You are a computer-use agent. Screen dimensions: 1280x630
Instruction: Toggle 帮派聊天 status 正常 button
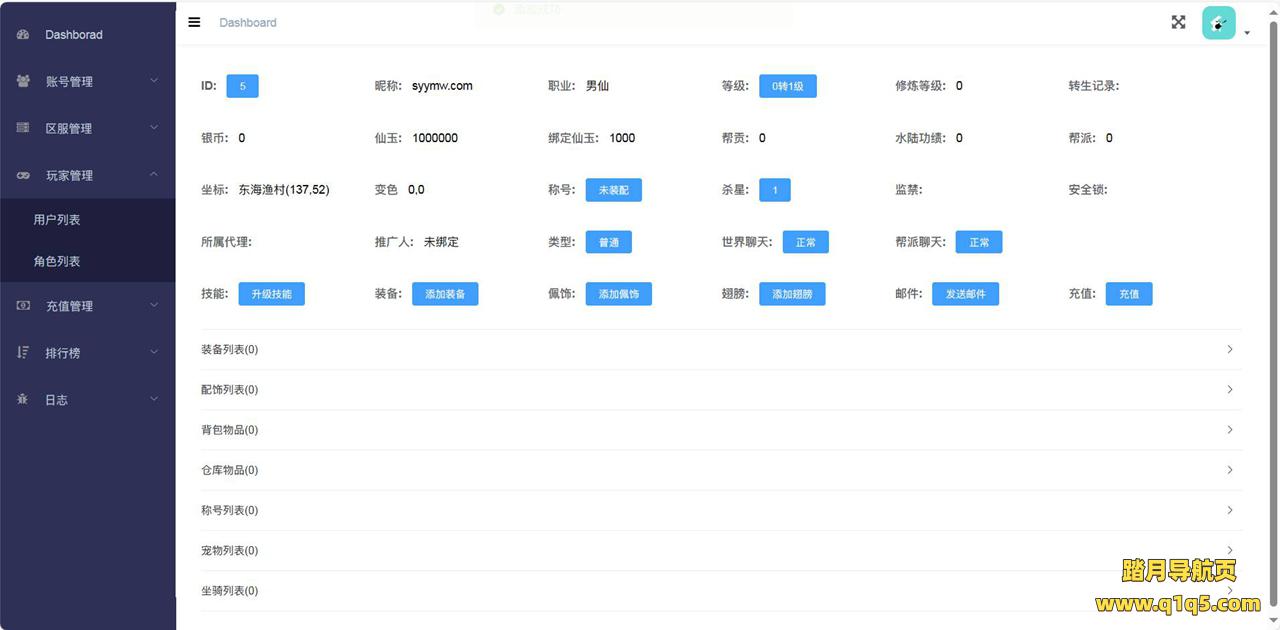tap(978, 242)
